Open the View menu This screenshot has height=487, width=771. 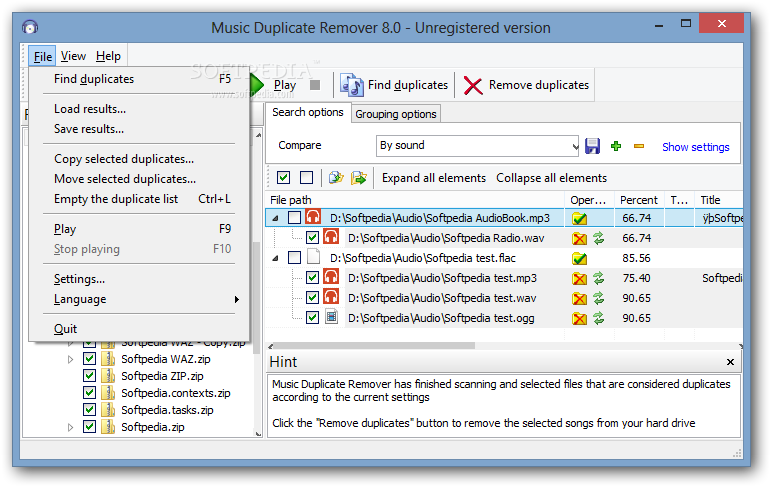73,56
